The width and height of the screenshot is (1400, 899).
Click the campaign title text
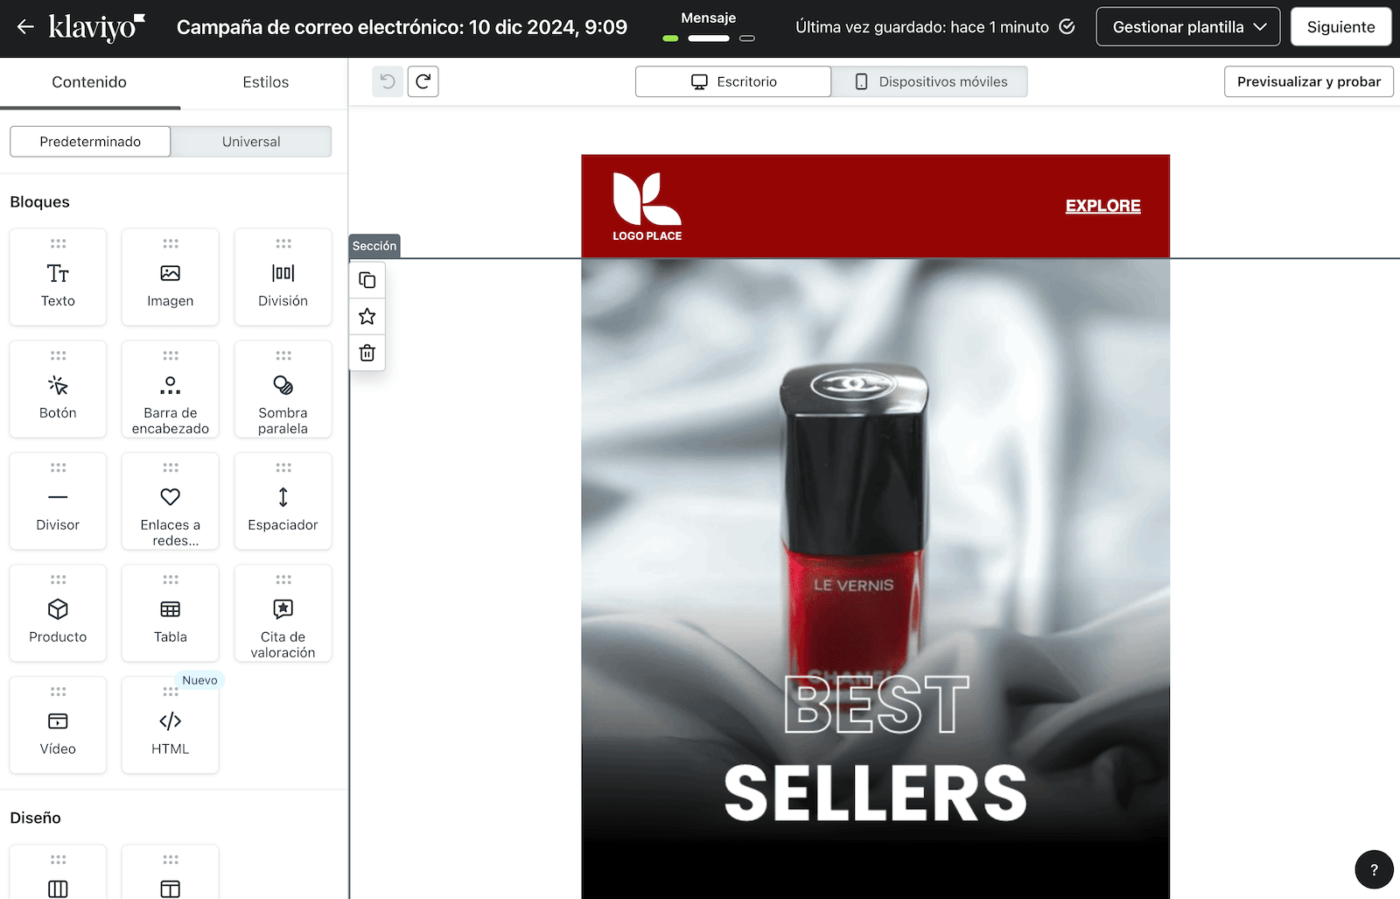402,27
